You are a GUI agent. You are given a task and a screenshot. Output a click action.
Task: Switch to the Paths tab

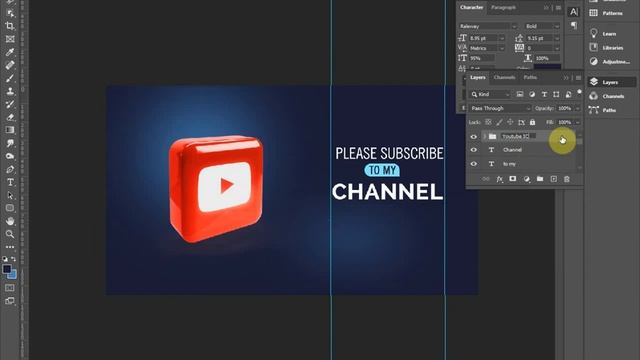pyautogui.click(x=530, y=77)
